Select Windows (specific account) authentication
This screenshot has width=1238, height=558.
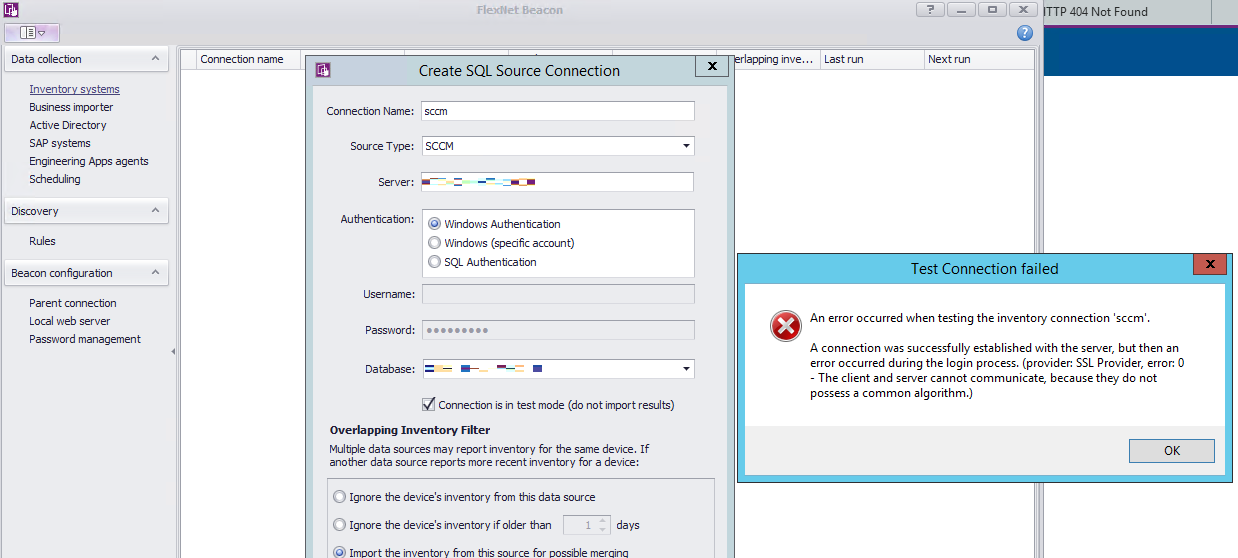[x=434, y=243]
